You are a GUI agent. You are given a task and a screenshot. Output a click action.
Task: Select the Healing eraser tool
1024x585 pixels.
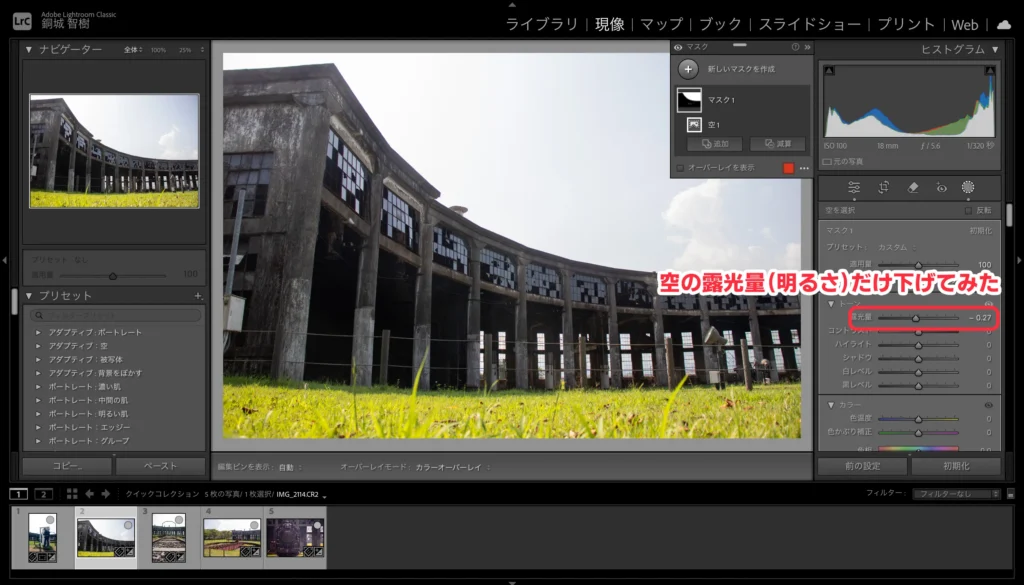click(912, 187)
